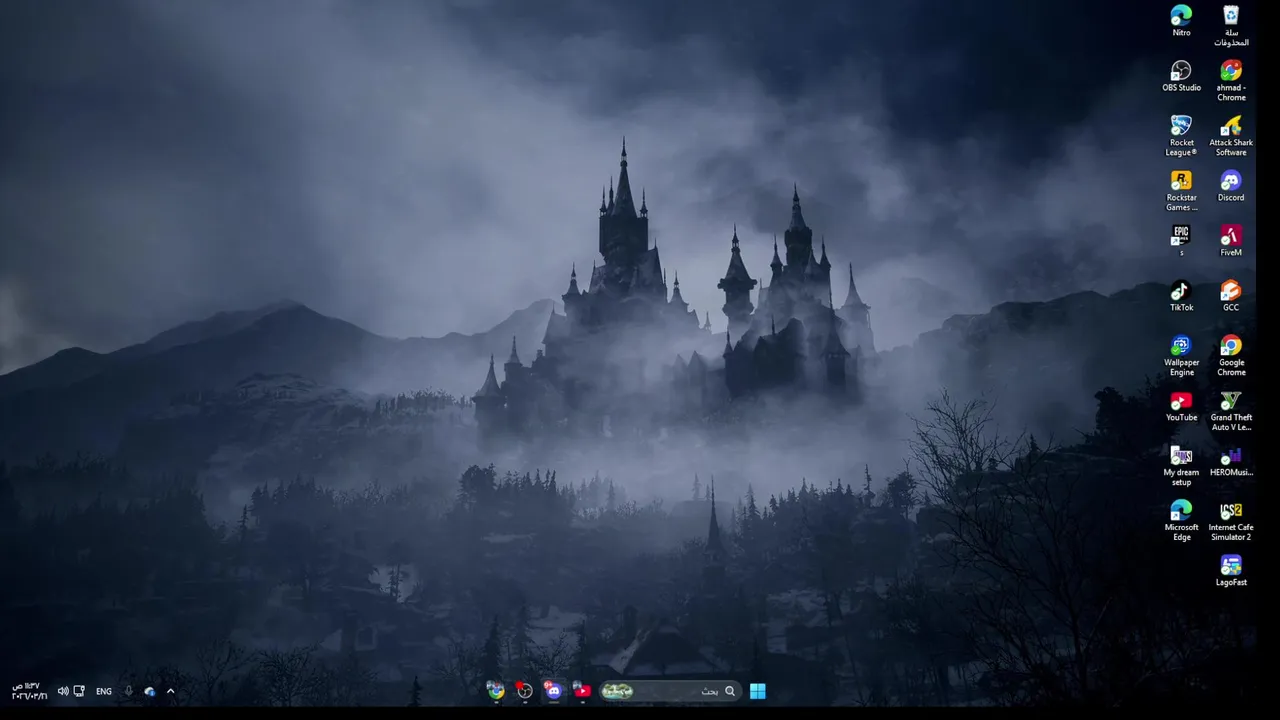1280x720 pixels.
Task: Open Microsoft Edge desktop shortcut
Action: click(x=1181, y=520)
